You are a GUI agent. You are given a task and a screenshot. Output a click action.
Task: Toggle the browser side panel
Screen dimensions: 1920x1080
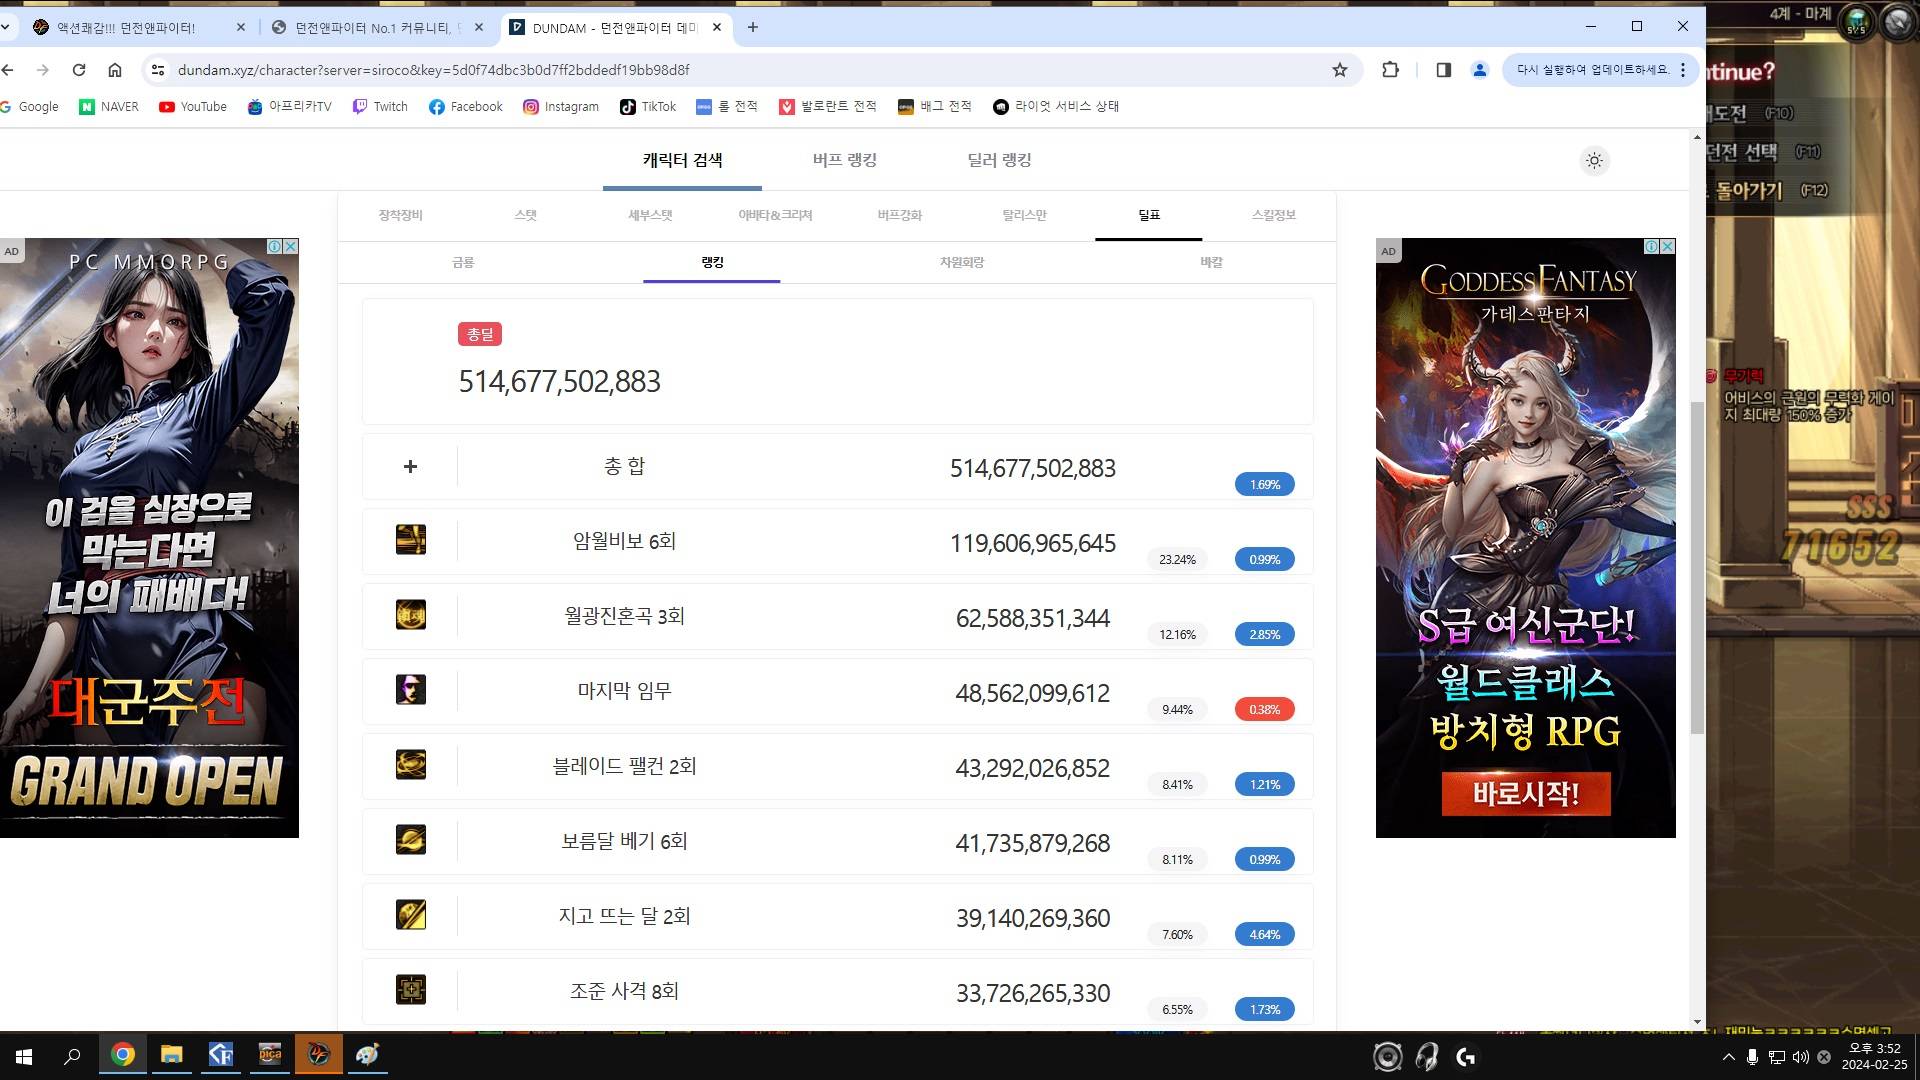[1443, 70]
